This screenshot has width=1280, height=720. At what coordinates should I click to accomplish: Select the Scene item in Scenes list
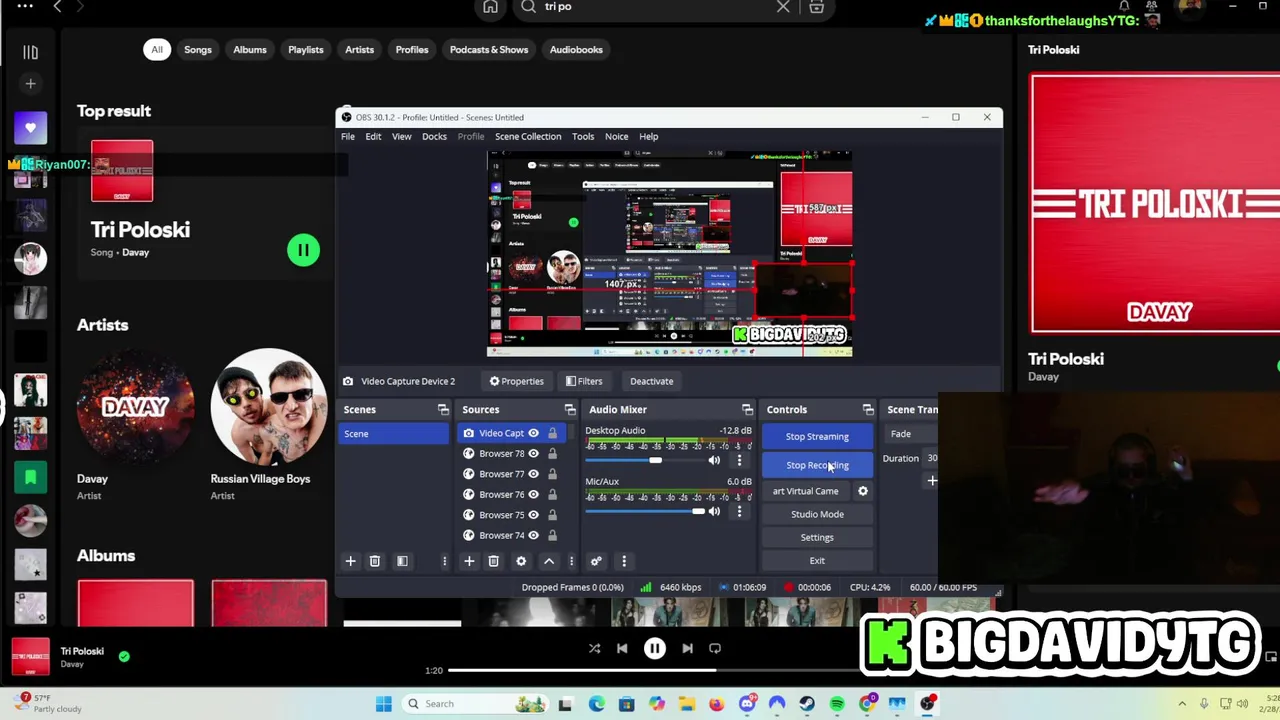click(x=394, y=434)
